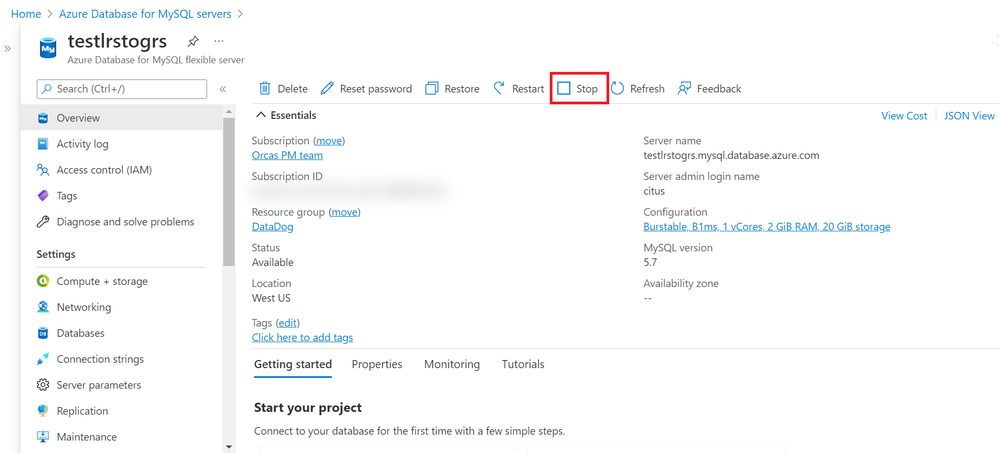The height and width of the screenshot is (453, 999).
Task: Click the Overview sidebar icon
Action: click(43, 118)
